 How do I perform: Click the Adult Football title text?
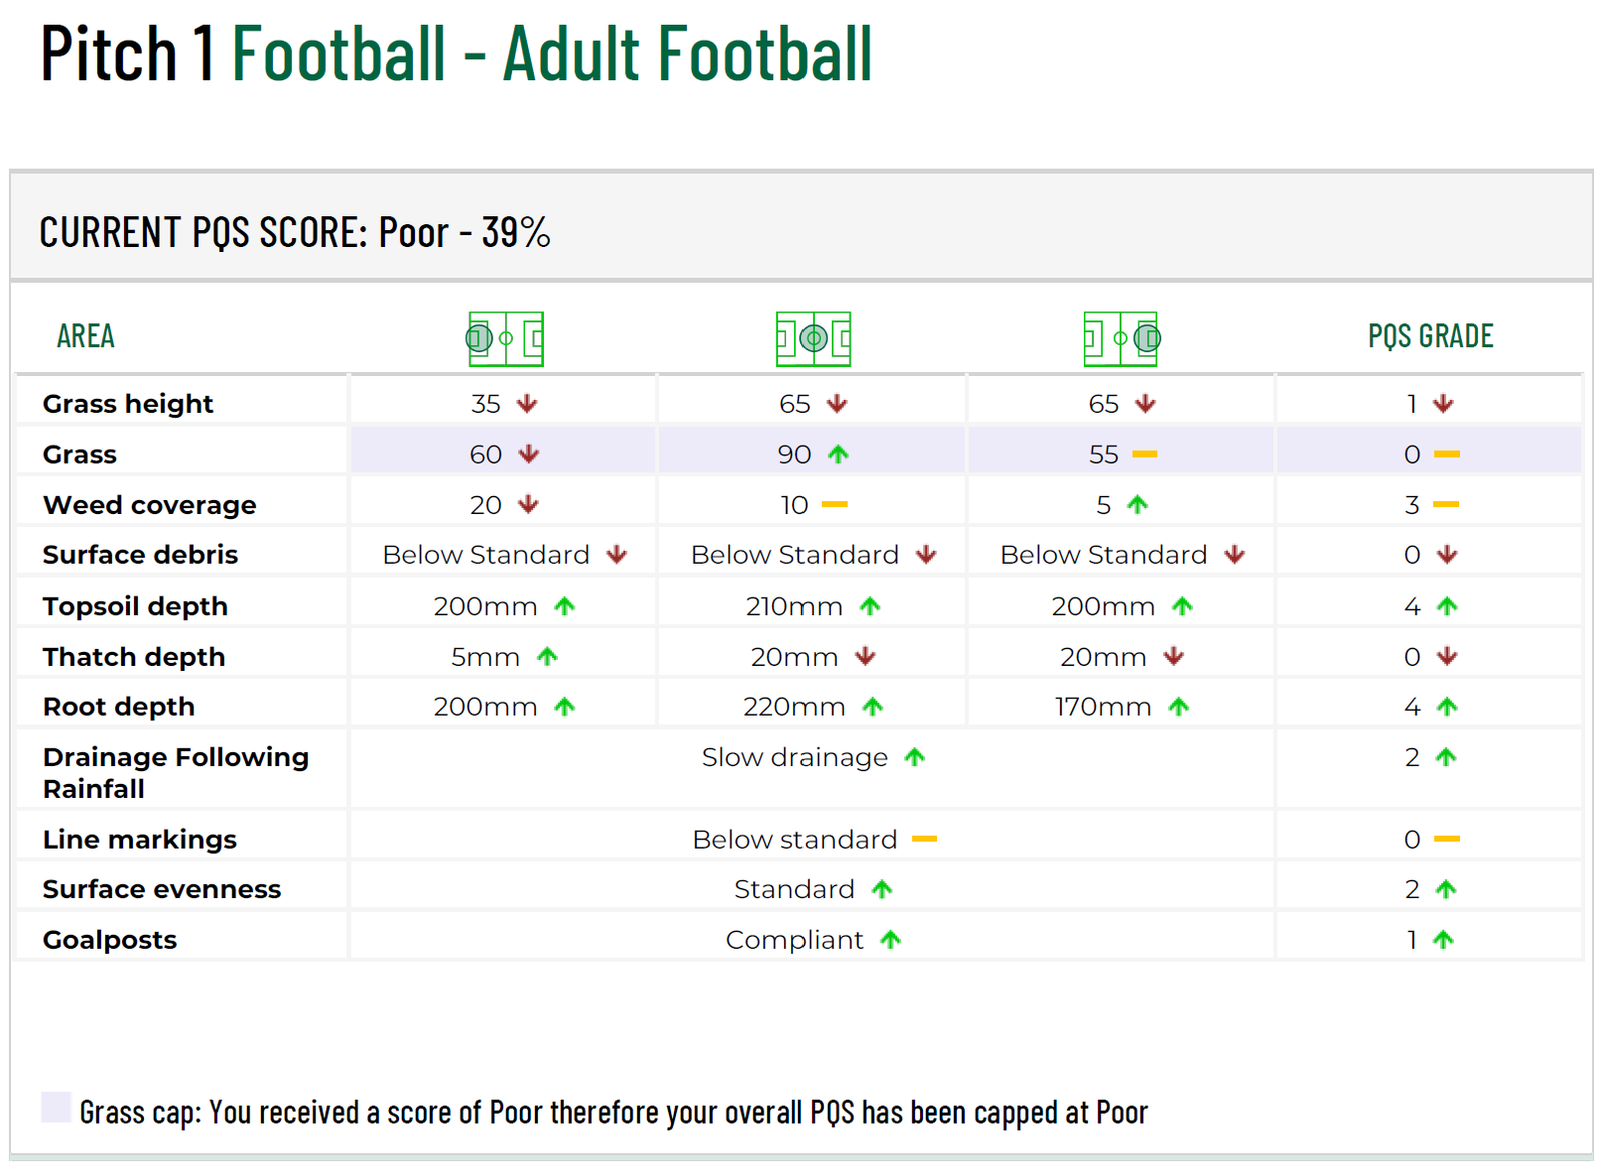click(552, 54)
